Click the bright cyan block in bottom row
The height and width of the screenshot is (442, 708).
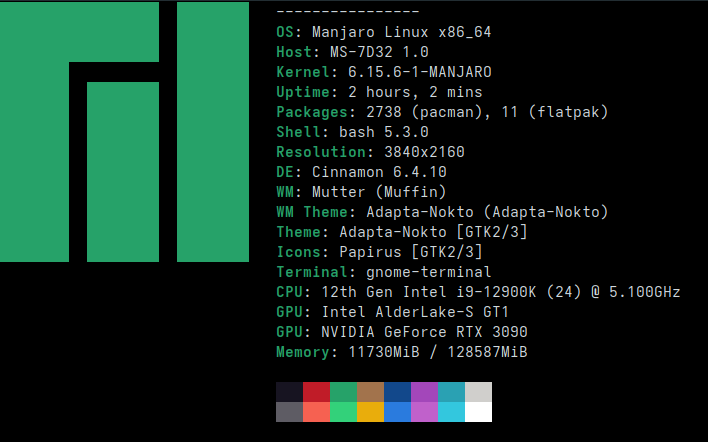click(x=452, y=412)
